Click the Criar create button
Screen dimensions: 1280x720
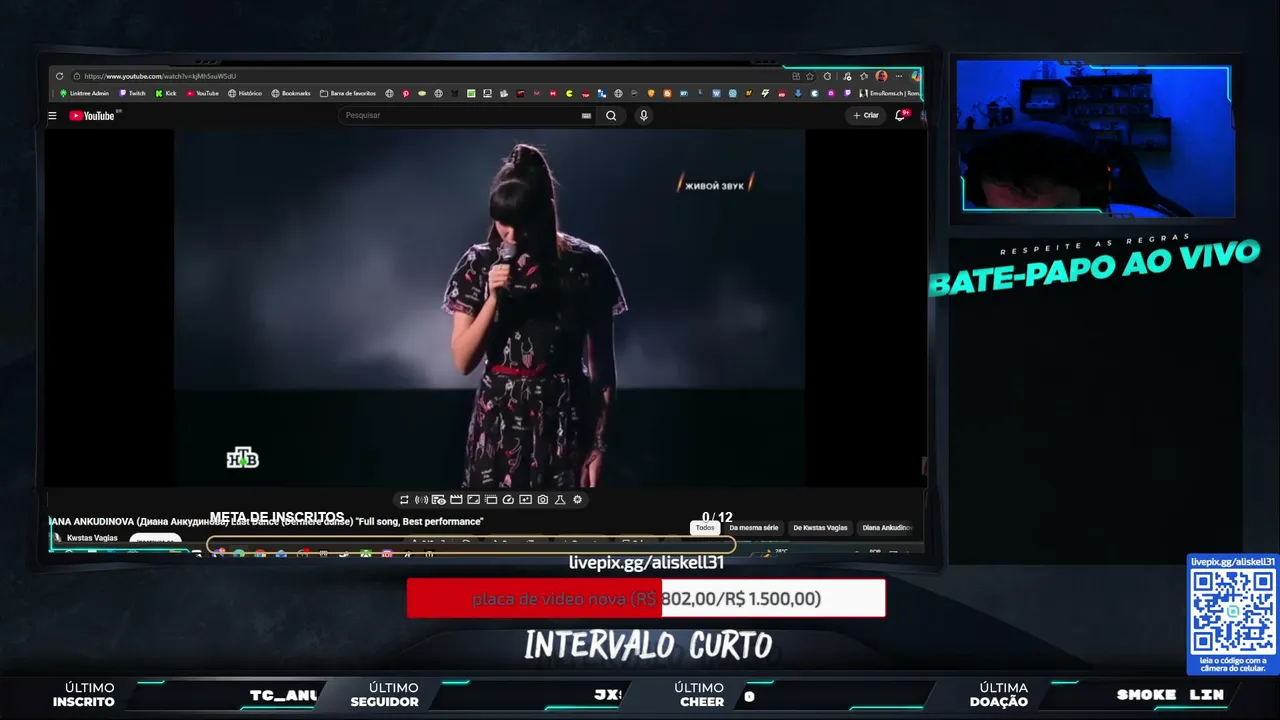866,115
